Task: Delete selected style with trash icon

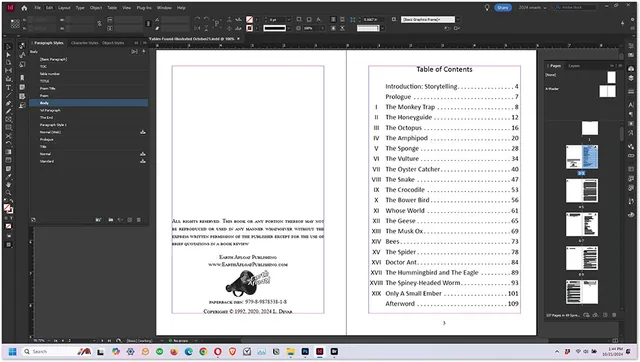Action: point(139,220)
